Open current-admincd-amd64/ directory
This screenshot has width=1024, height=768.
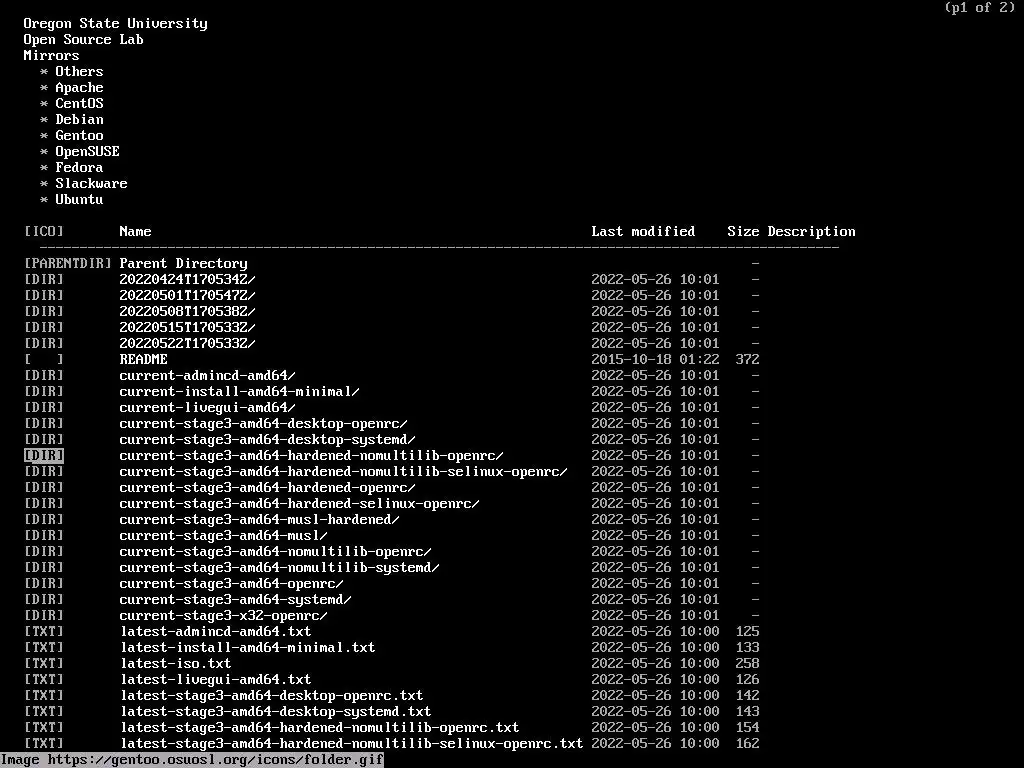[207, 376]
